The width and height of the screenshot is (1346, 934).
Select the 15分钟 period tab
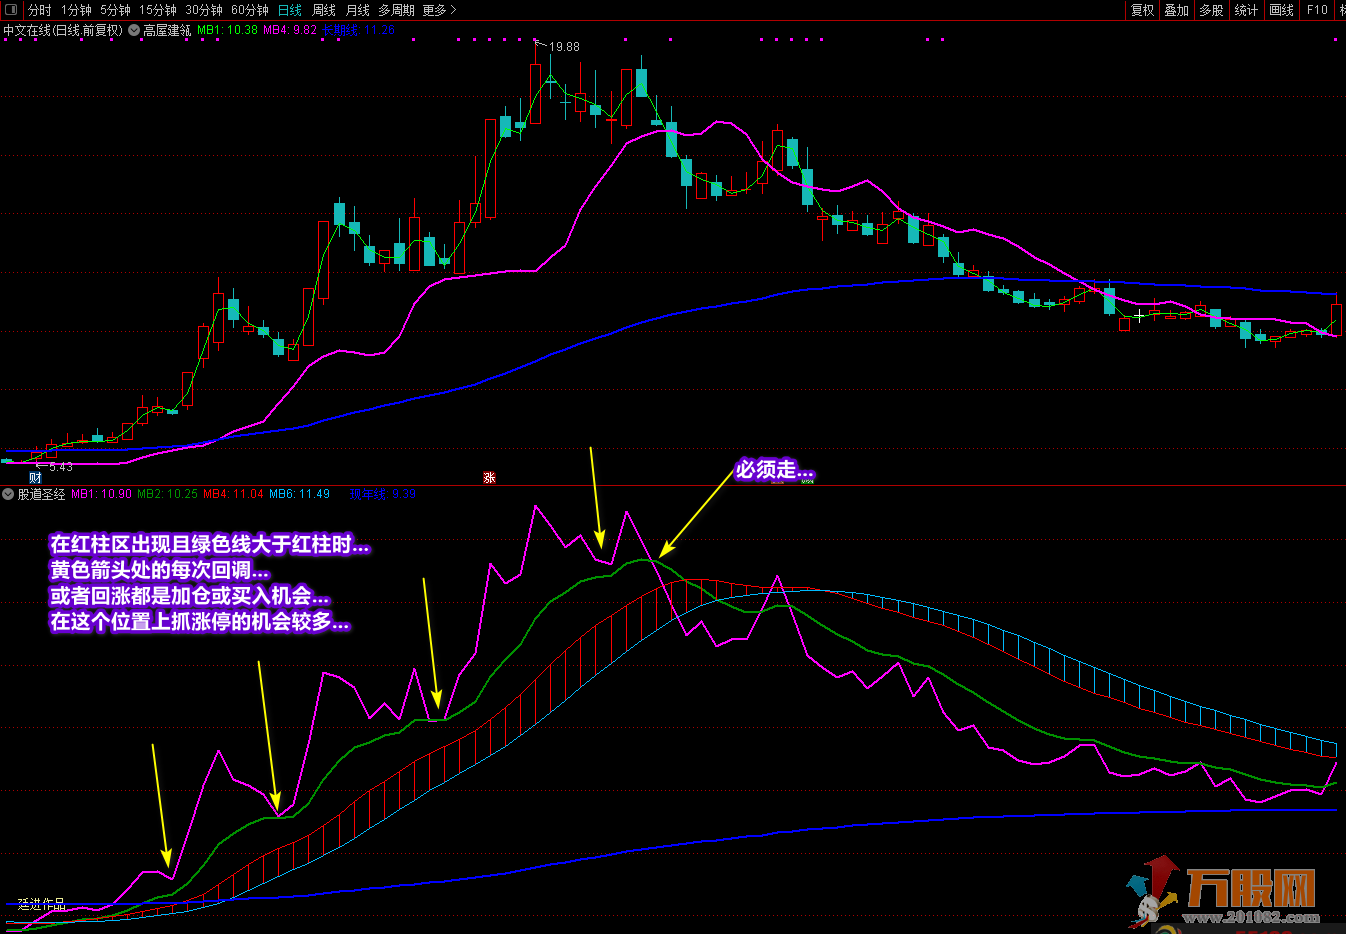(x=158, y=10)
